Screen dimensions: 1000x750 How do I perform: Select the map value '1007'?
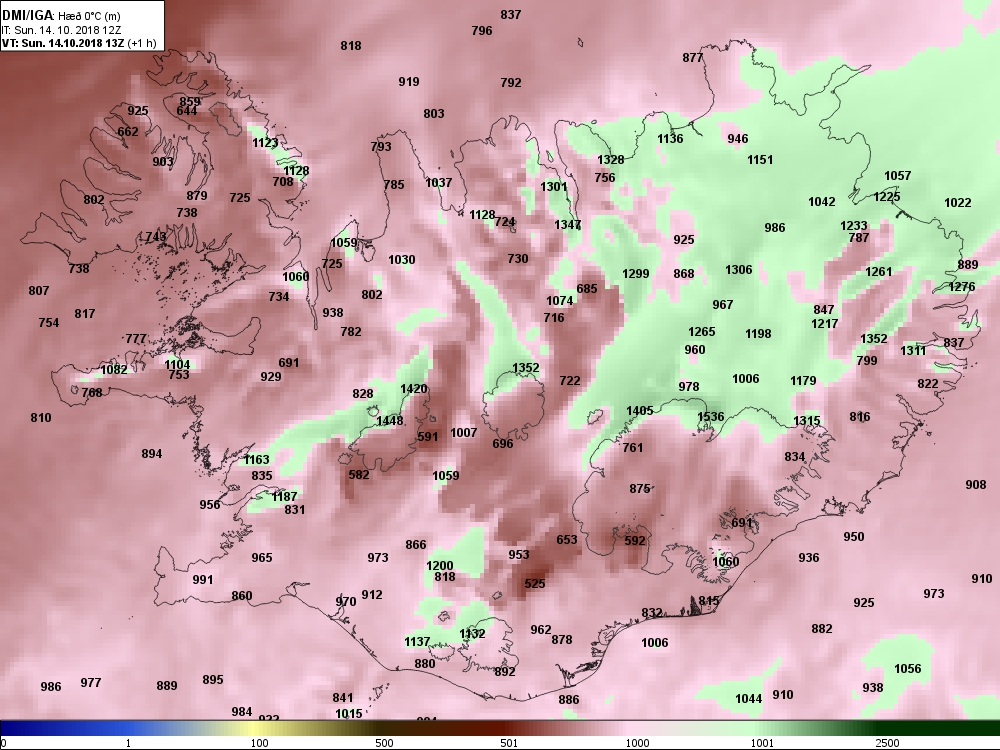point(464,432)
